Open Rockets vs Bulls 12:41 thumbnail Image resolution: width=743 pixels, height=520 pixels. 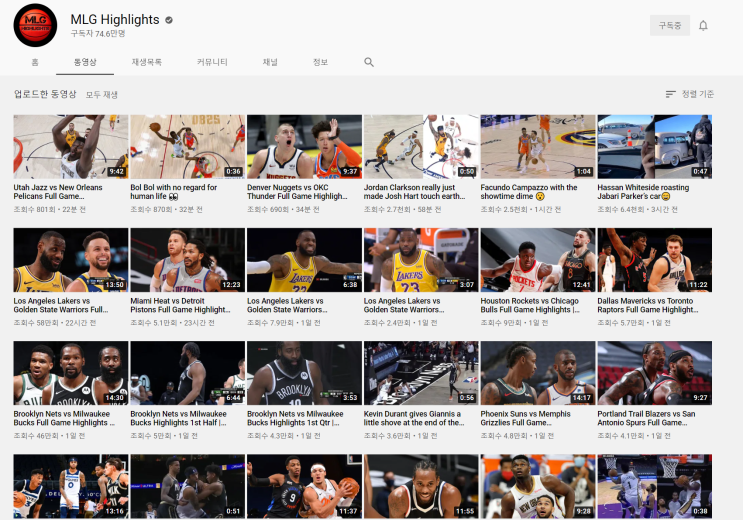click(538, 260)
